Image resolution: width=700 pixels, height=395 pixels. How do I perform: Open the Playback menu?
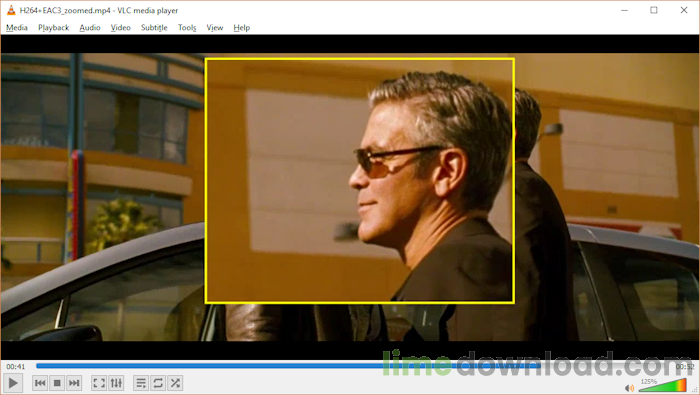tap(54, 28)
